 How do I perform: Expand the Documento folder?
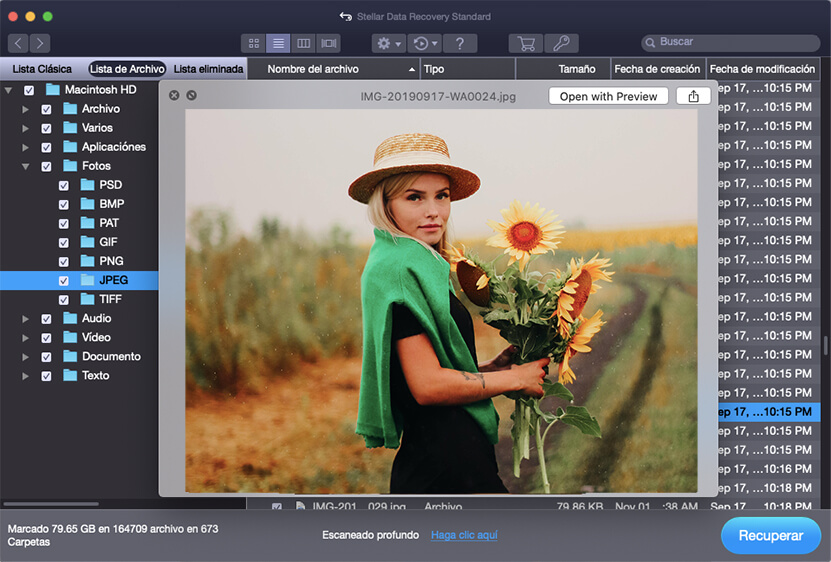[x=25, y=357]
